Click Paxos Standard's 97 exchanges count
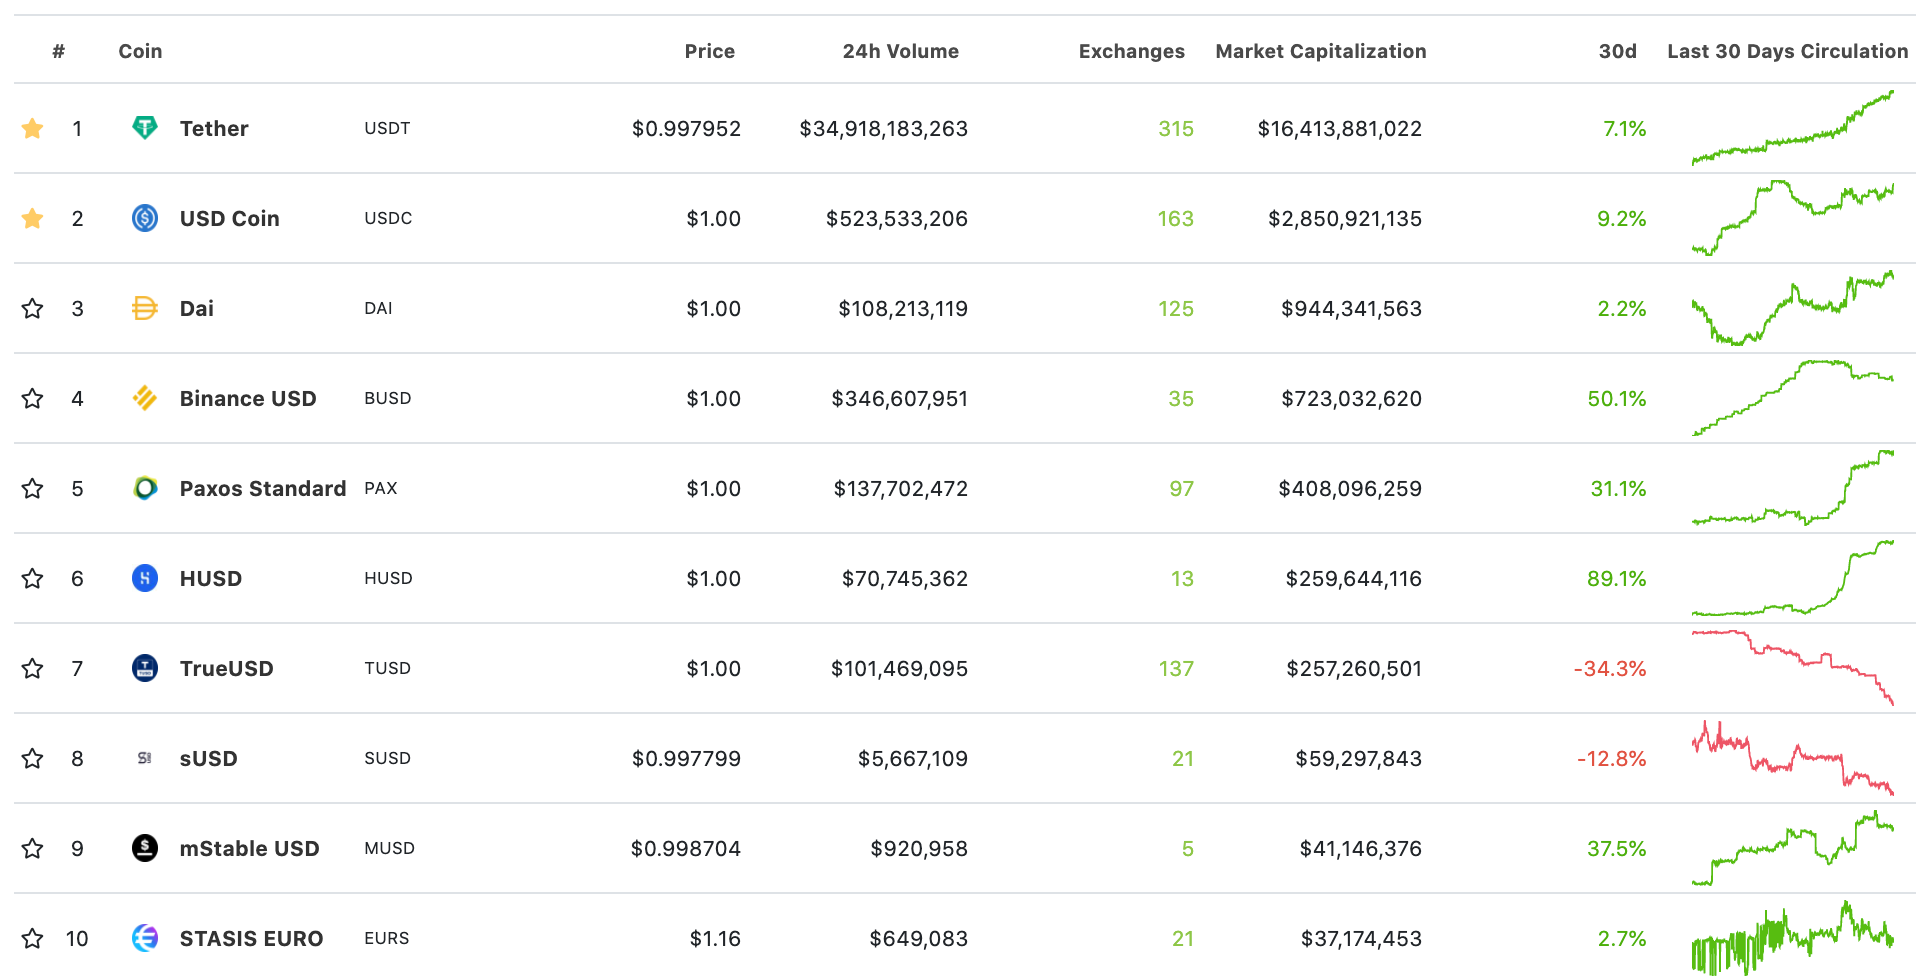The height and width of the screenshot is (980, 1928). coord(1182,488)
